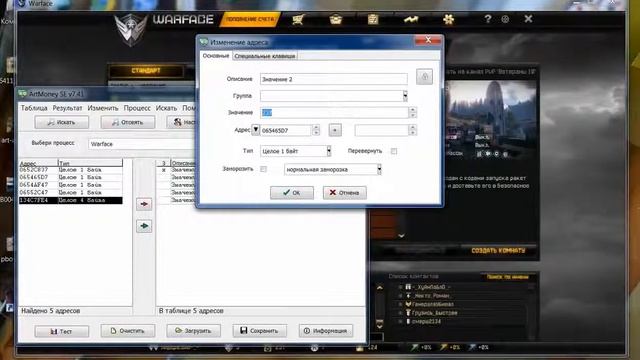
Task: Open the Выбери процесс Warface combo box
Action: click(141, 144)
